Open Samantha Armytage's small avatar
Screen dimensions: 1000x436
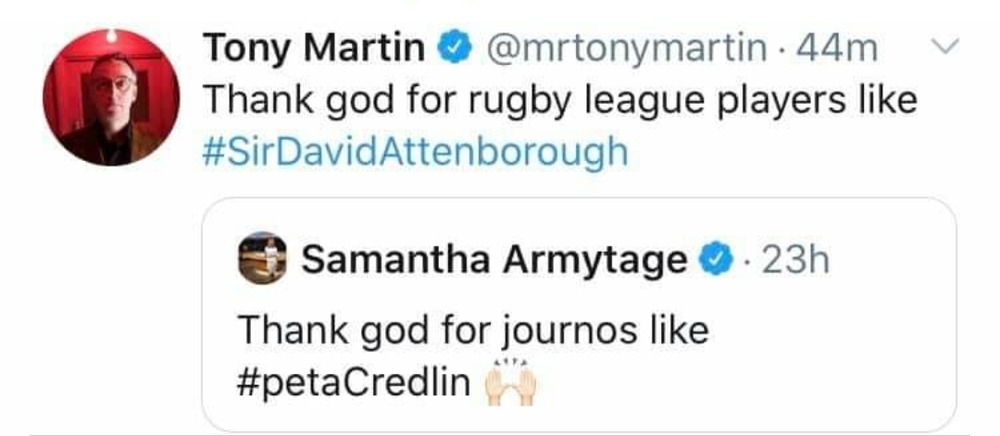tap(263, 259)
